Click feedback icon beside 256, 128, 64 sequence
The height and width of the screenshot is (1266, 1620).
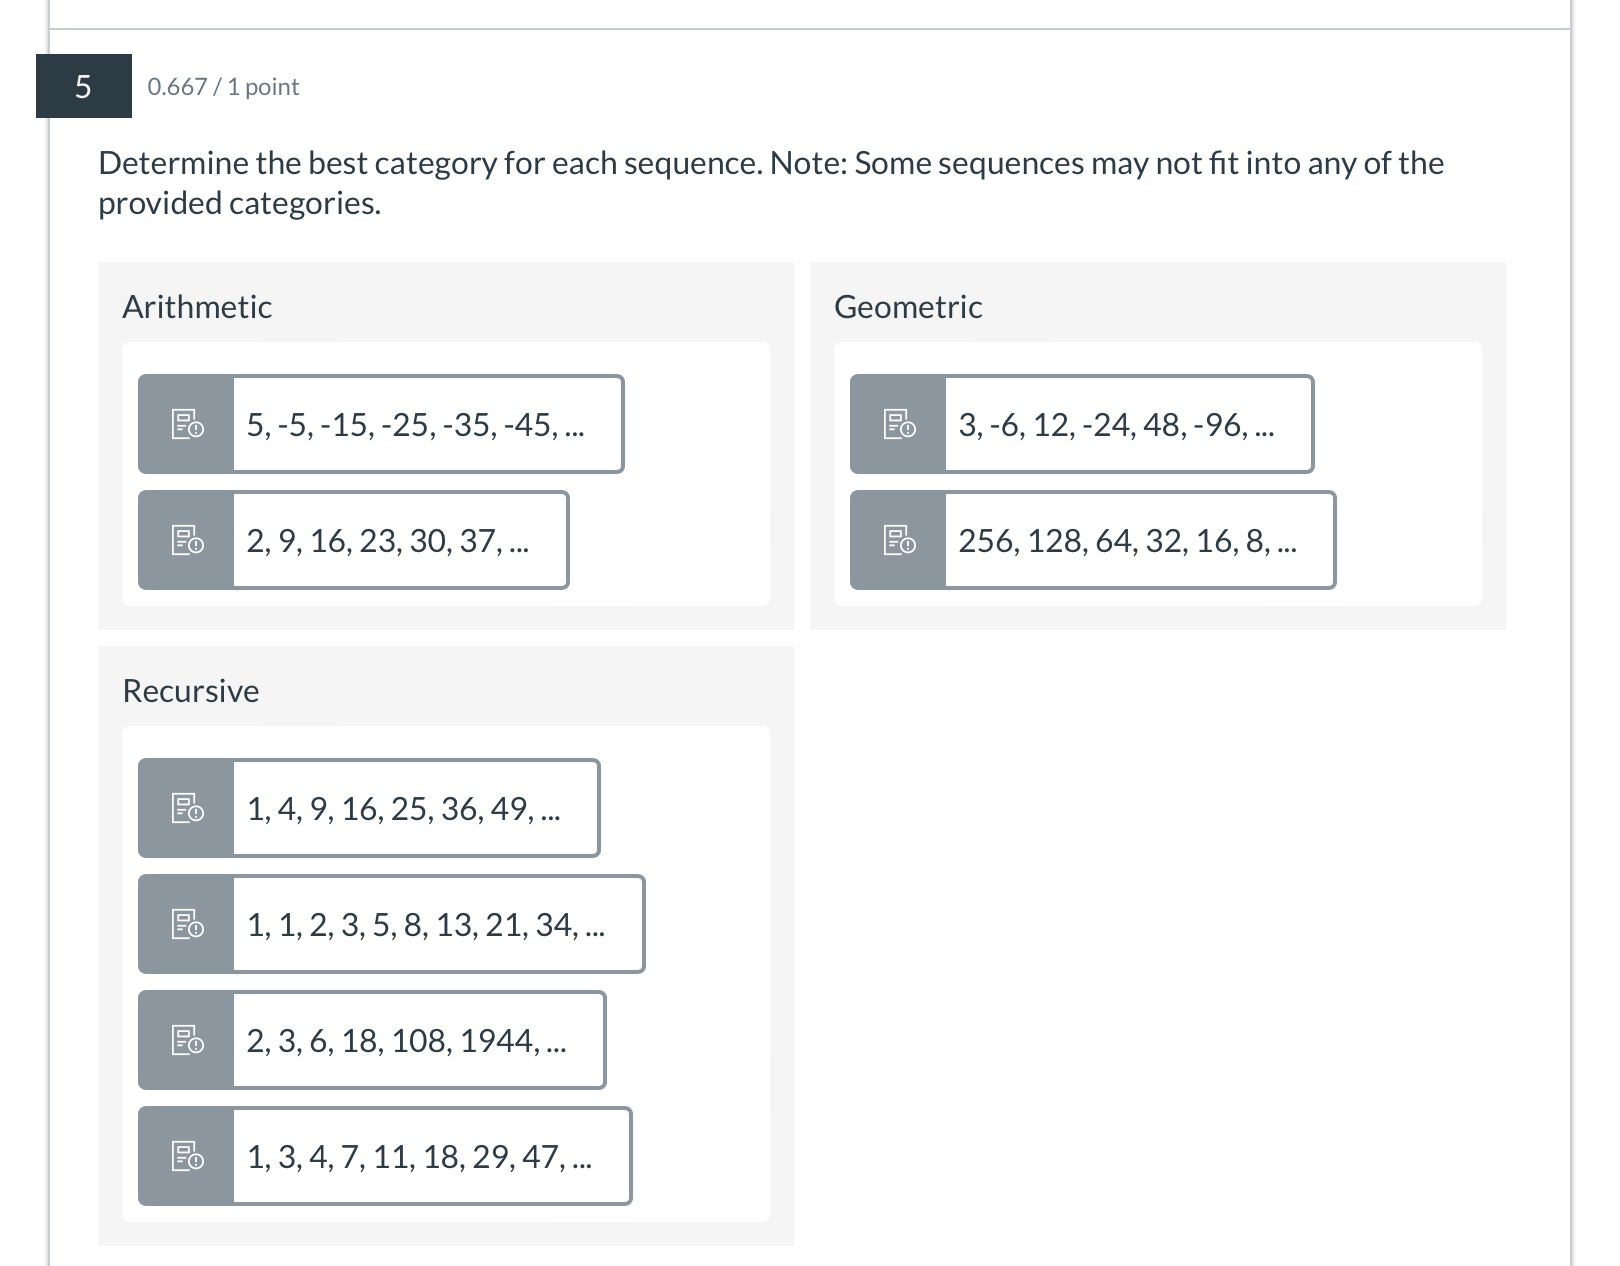coord(899,540)
